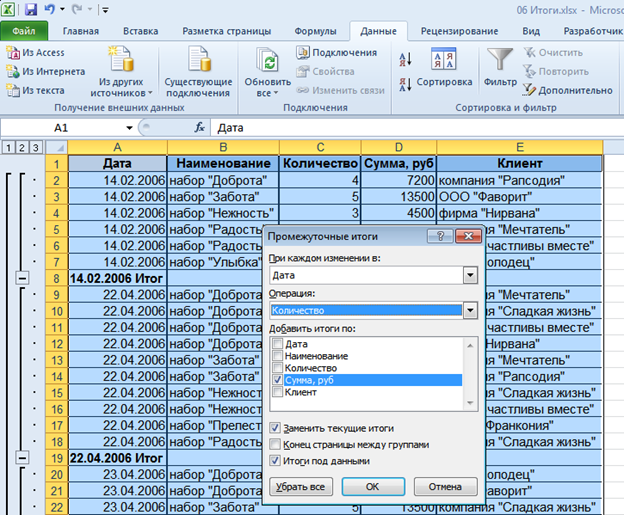This screenshot has height=515, width=624.
Task: Open the Name Box dropdown arrow
Action: (129, 128)
